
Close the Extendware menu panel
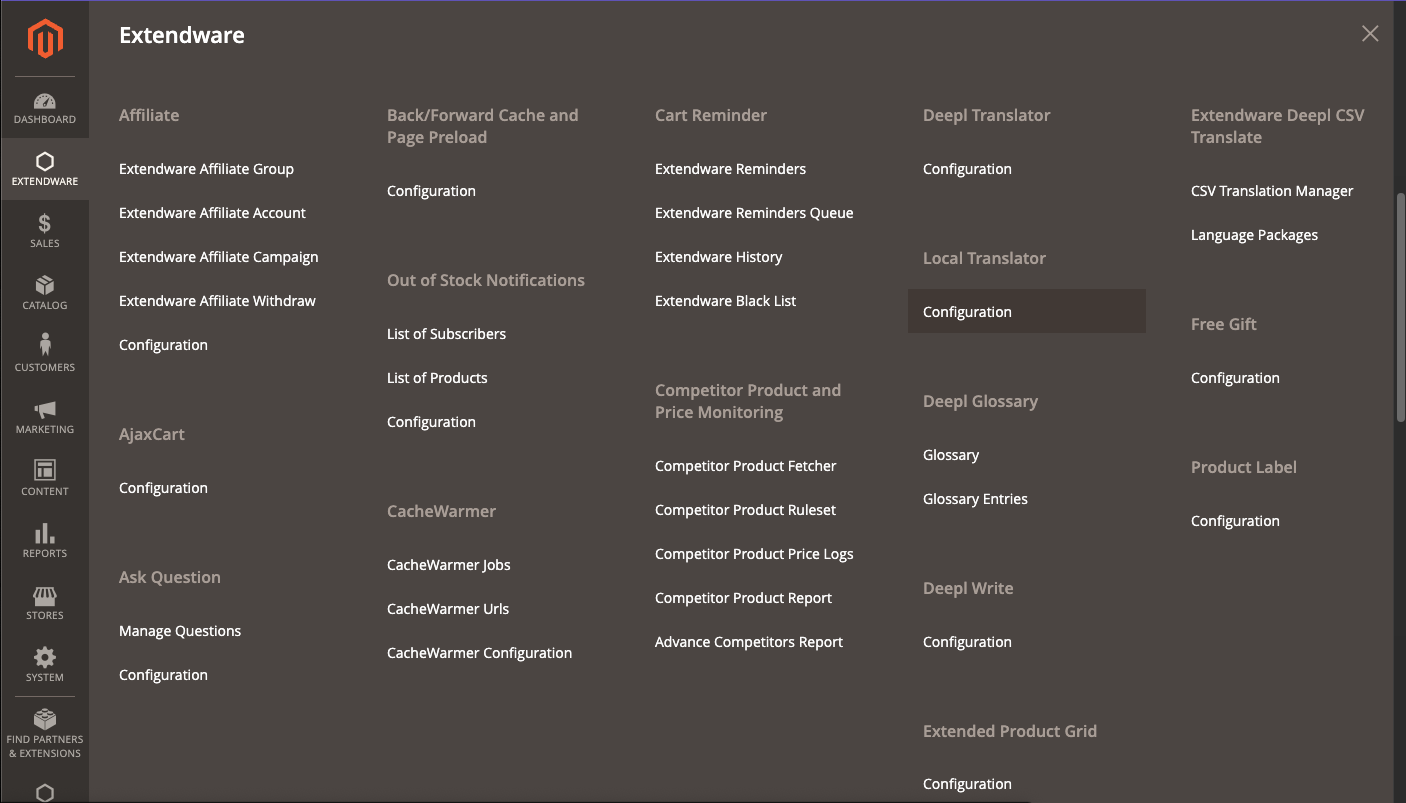click(1370, 34)
